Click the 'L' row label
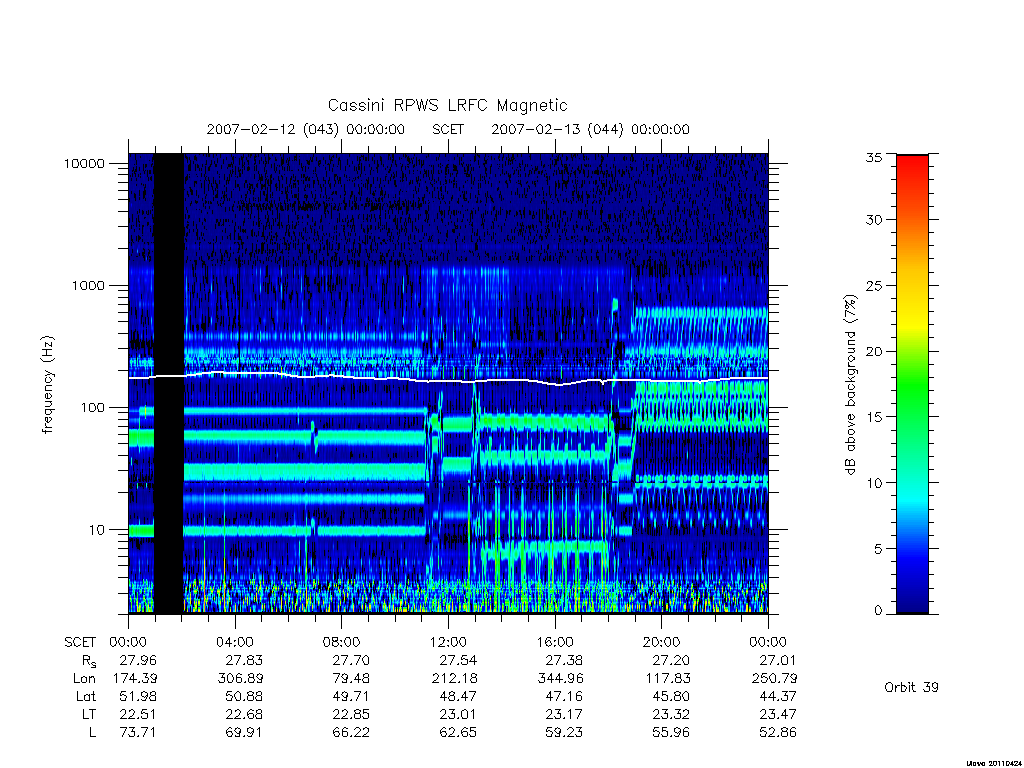 92,733
